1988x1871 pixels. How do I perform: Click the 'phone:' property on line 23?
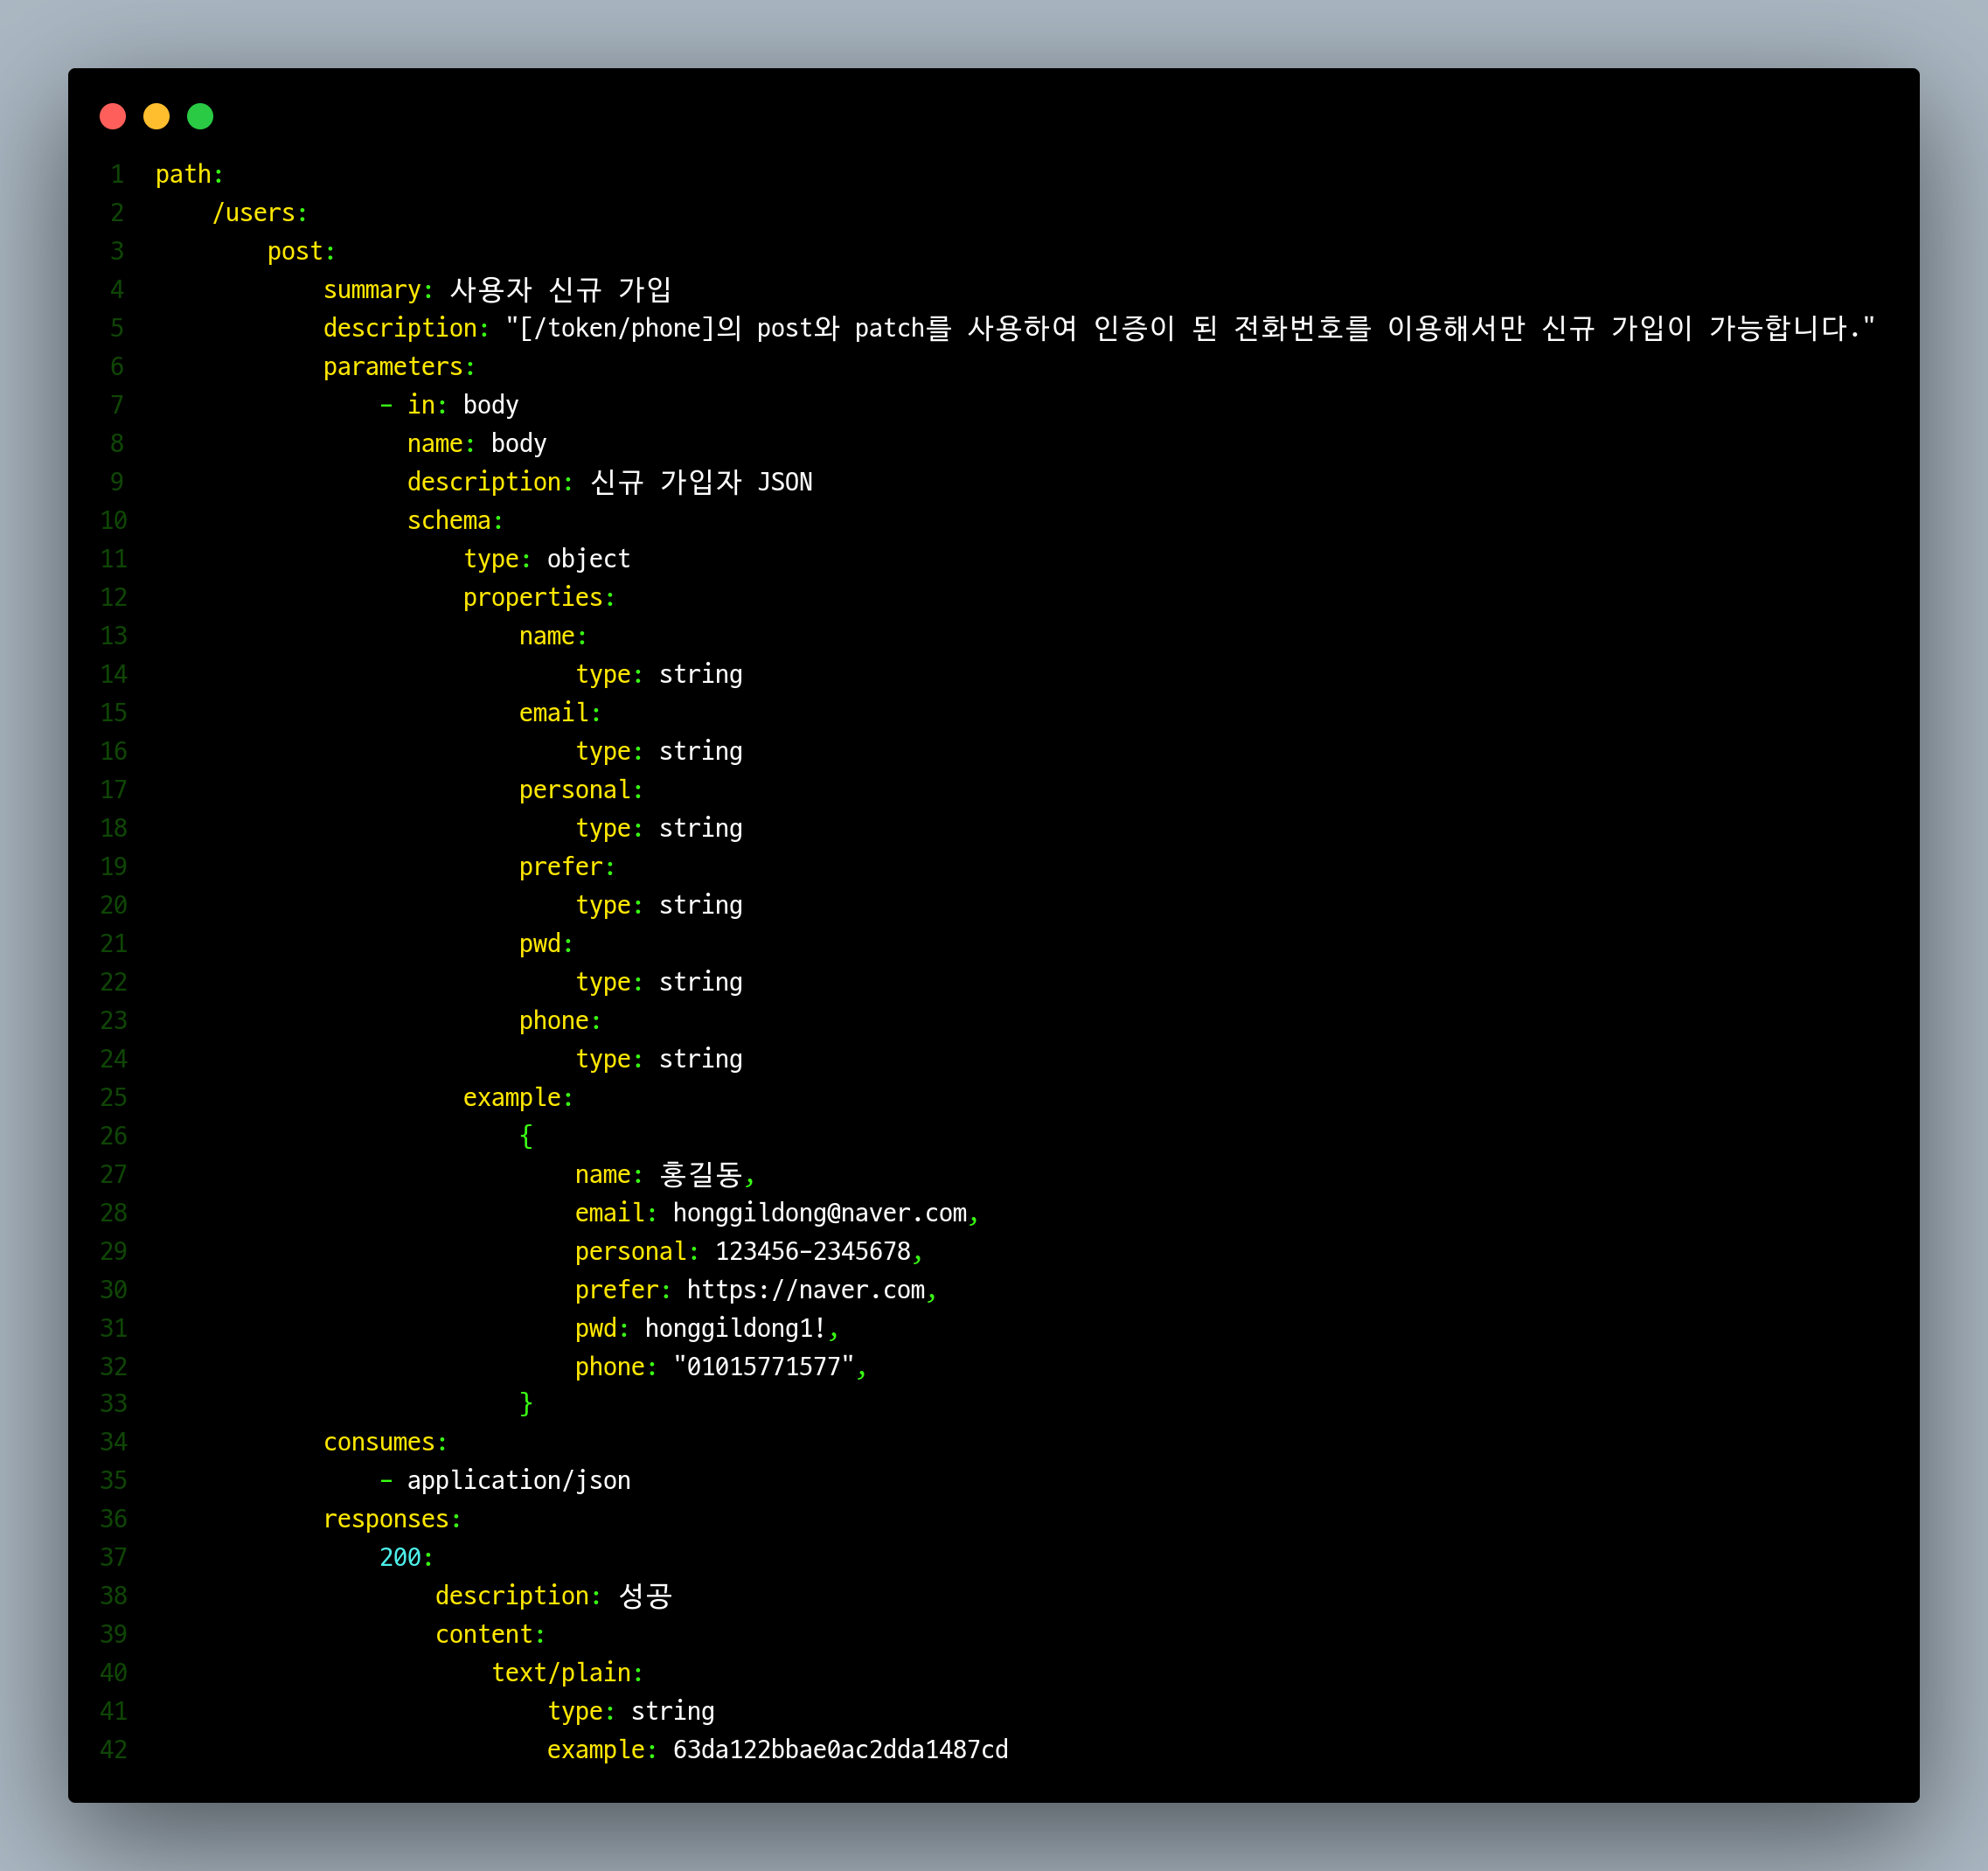tap(560, 1021)
